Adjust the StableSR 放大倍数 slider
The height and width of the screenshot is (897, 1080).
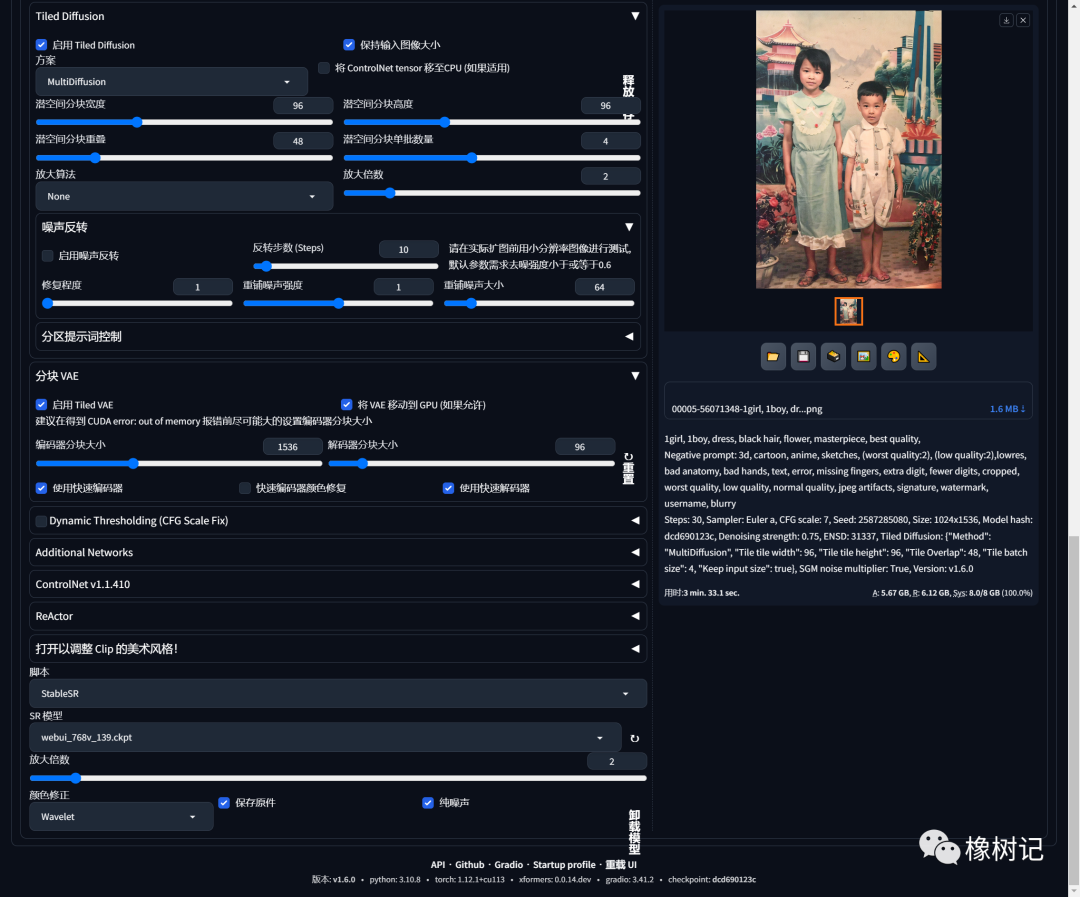(x=338, y=778)
